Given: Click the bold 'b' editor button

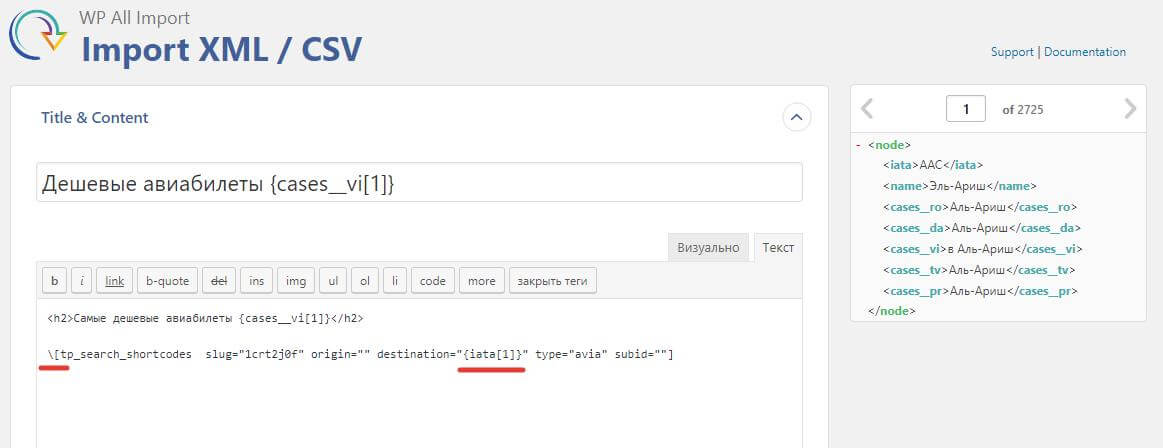Looking at the screenshot, I should [54, 281].
